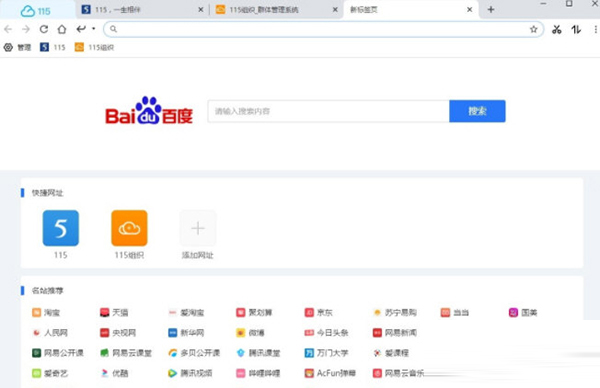Open the 网易公开课 site link

(x=58, y=353)
